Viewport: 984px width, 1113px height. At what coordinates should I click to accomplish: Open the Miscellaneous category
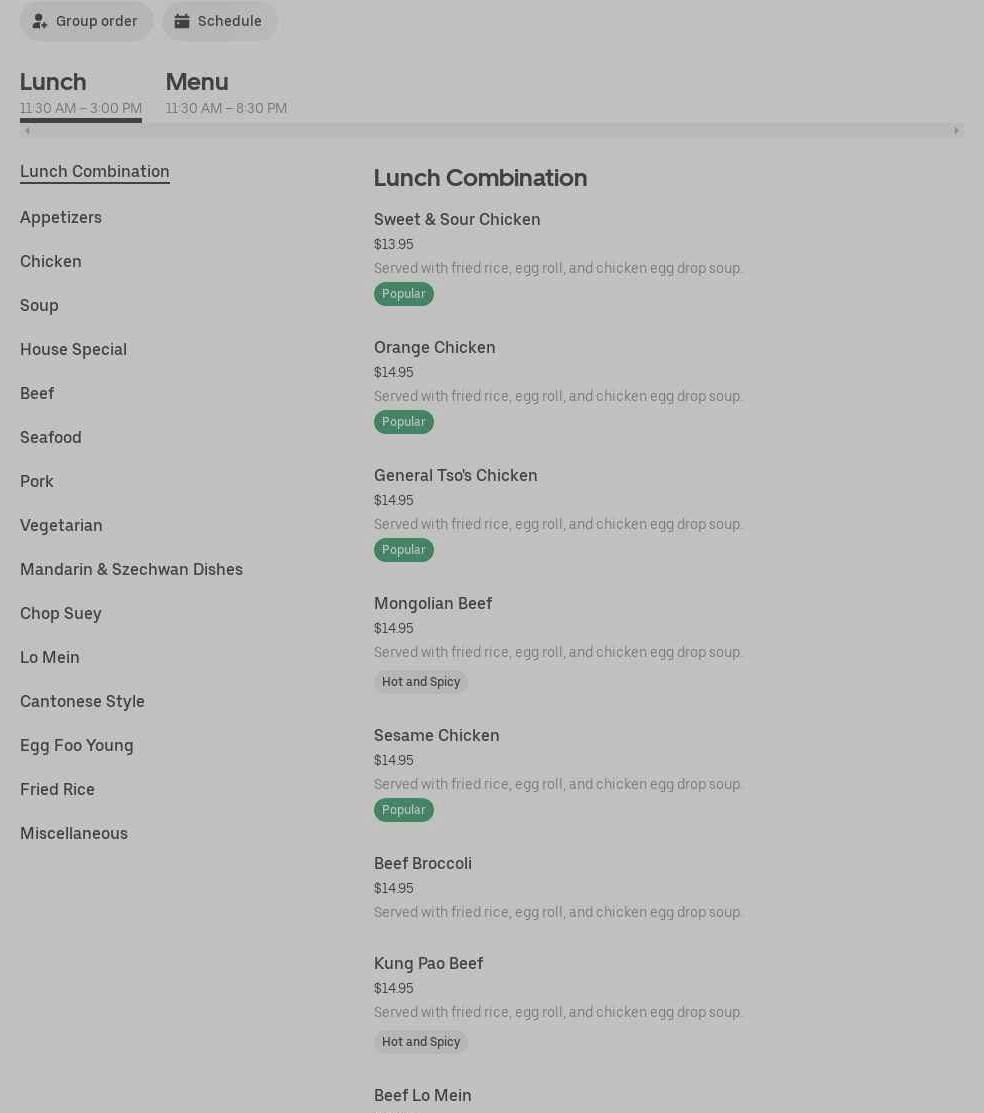click(74, 833)
